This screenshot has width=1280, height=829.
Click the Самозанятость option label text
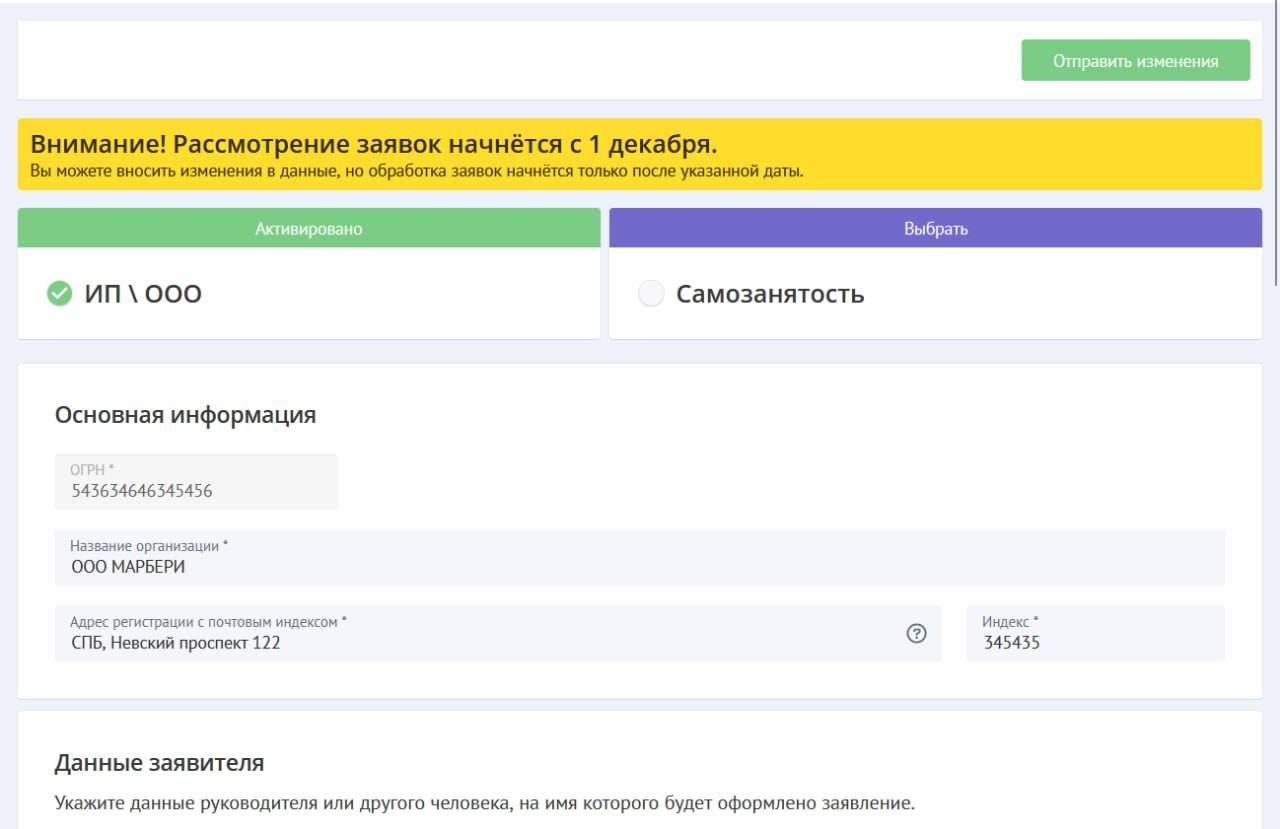pos(770,294)
